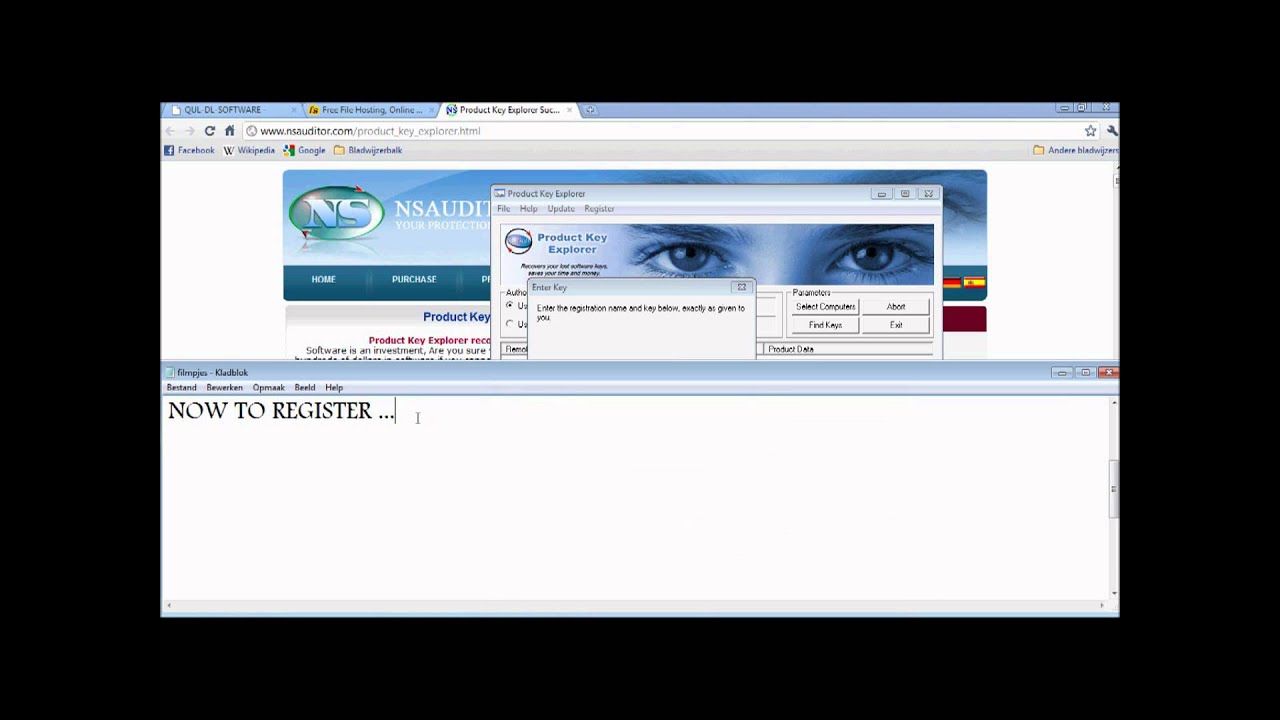Choose the Spanish flag language icon

click(x=974, y=283)
